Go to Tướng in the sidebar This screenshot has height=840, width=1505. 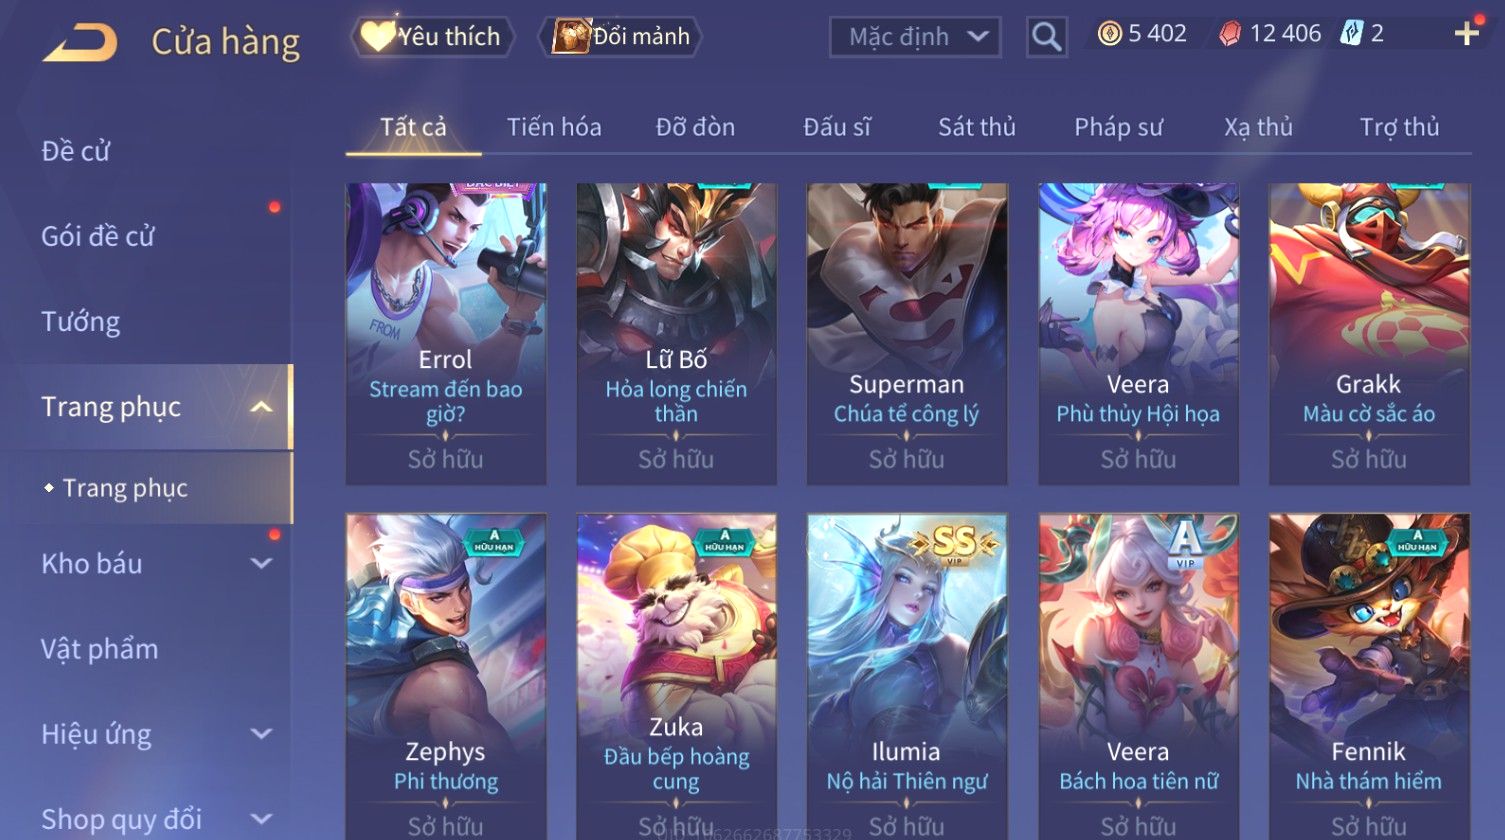(x=81, y=321)
